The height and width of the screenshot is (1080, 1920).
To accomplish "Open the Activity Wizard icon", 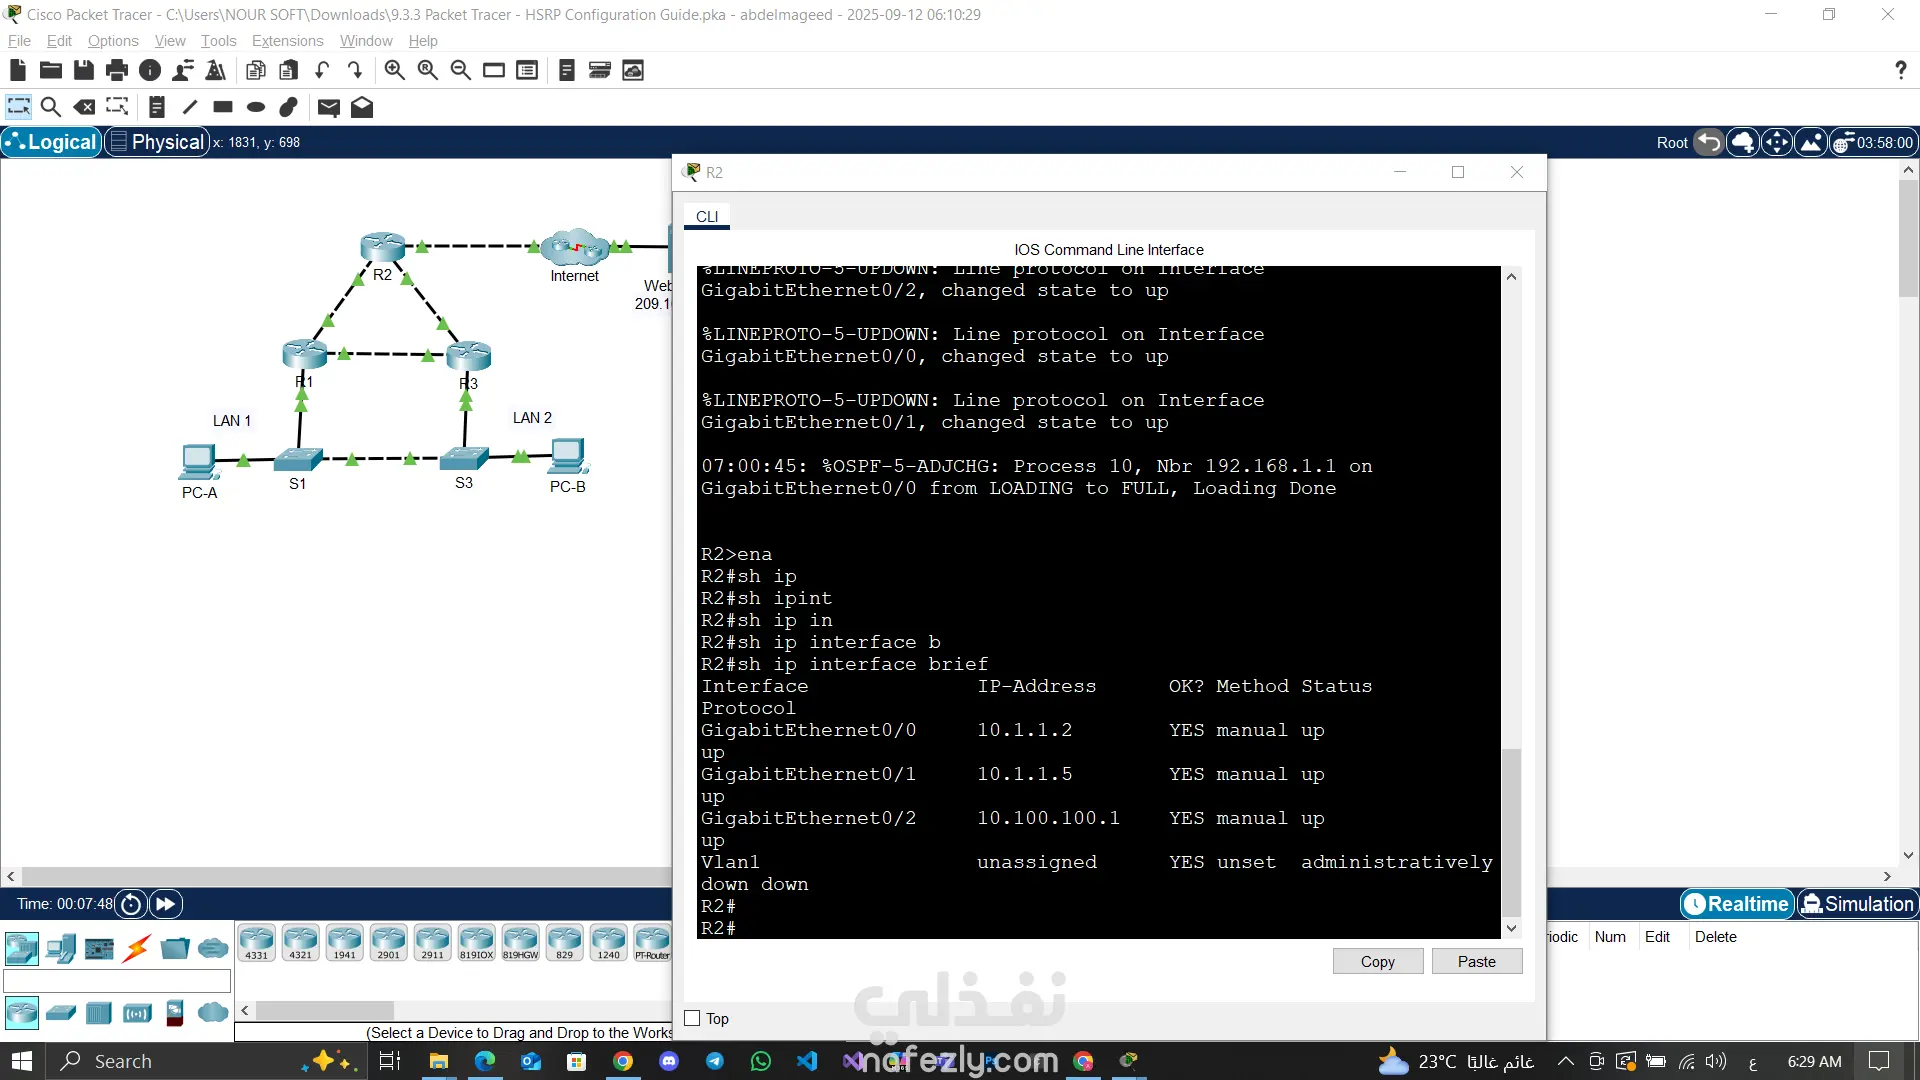I will (215, 70).
